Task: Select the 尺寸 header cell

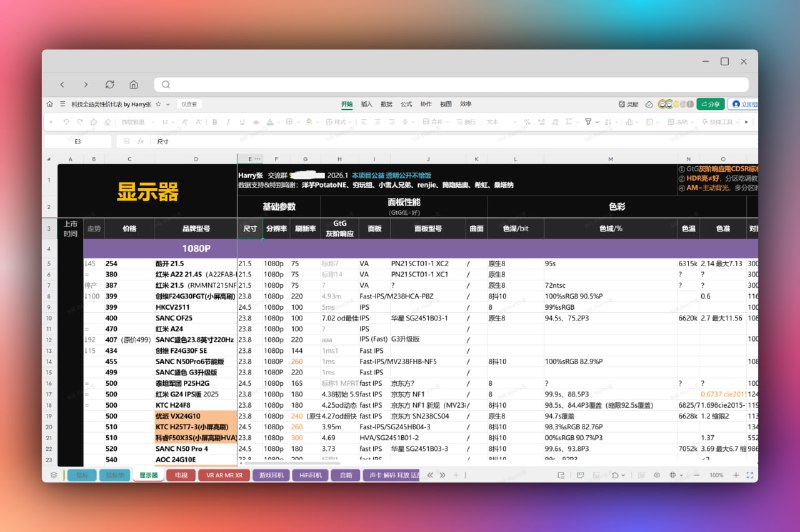Action: pyautogui.click(x=250, y=229)
